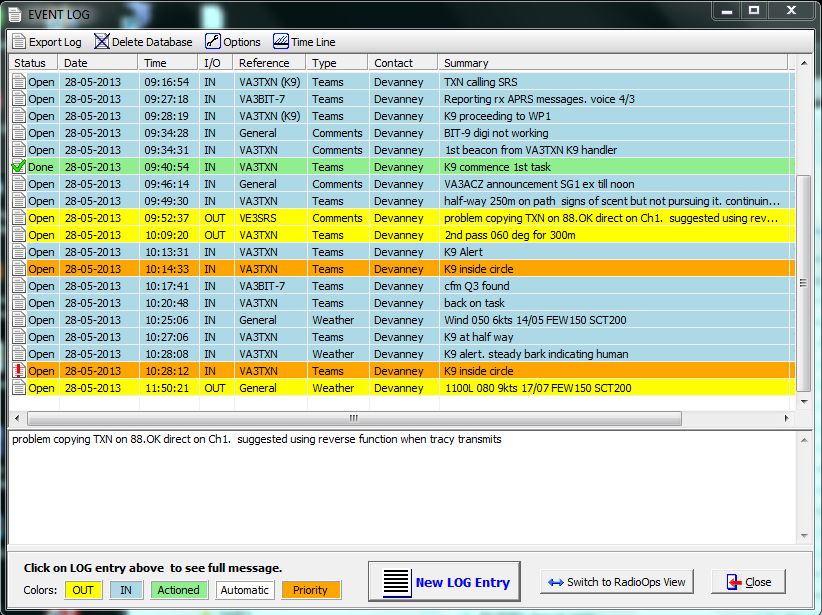Click the orange Priority color swatch
Image resolution: width=822 pixels, height=615 pixels.
(x=310, y=590)
